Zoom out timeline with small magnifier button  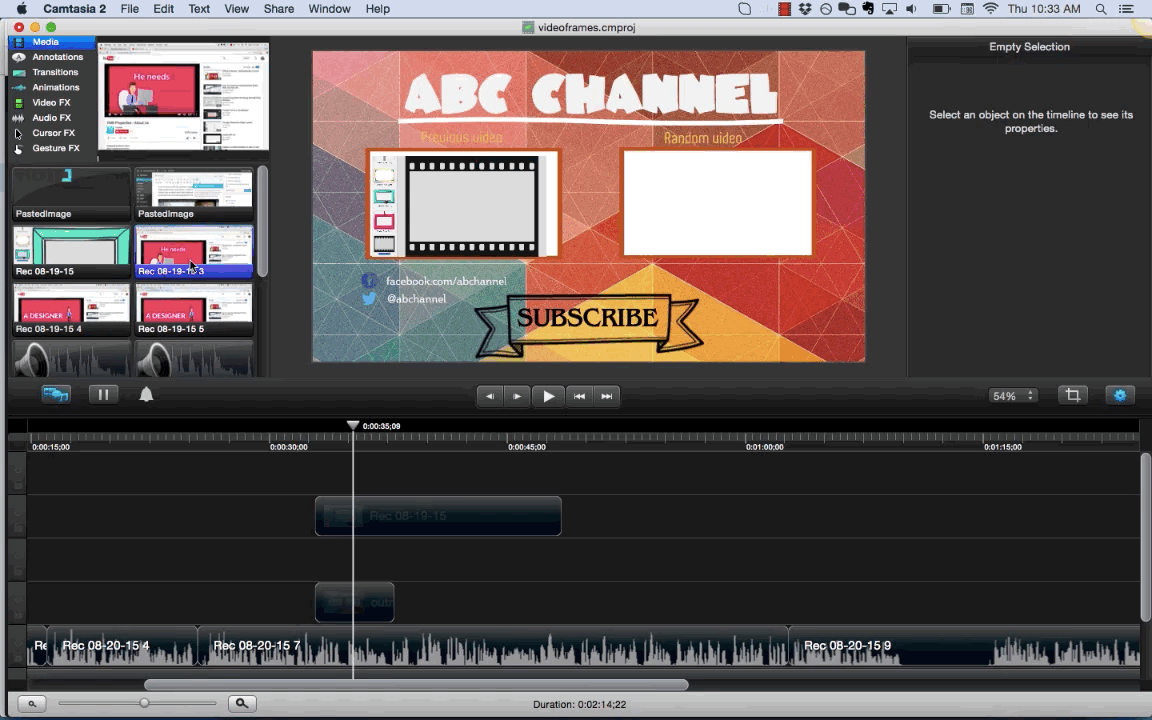[x=32, y=704]
